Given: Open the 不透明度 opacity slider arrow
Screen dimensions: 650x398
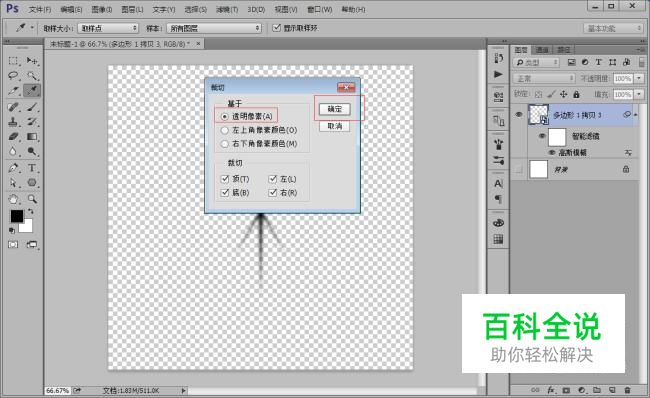Looking at the screenshot, I should click(x=639, y=78).
